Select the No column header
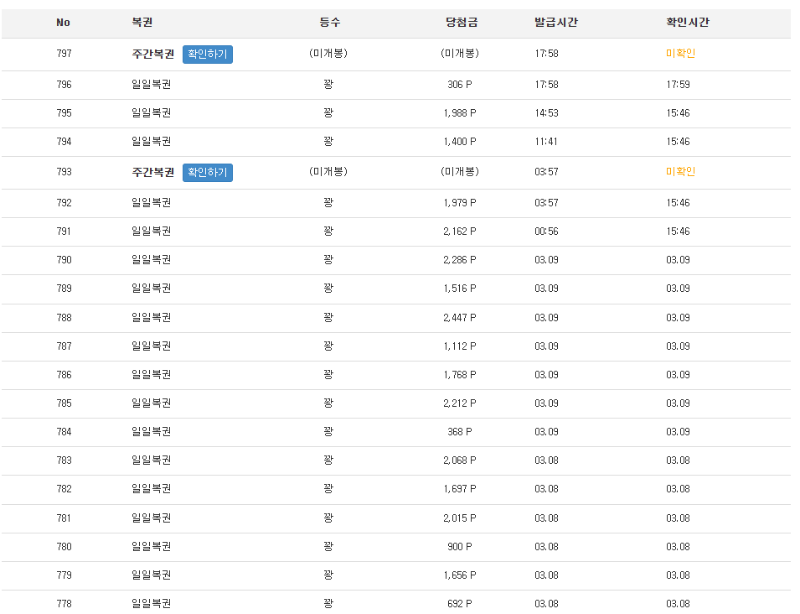Screen dimensions: 800x614 pos(64,22)
